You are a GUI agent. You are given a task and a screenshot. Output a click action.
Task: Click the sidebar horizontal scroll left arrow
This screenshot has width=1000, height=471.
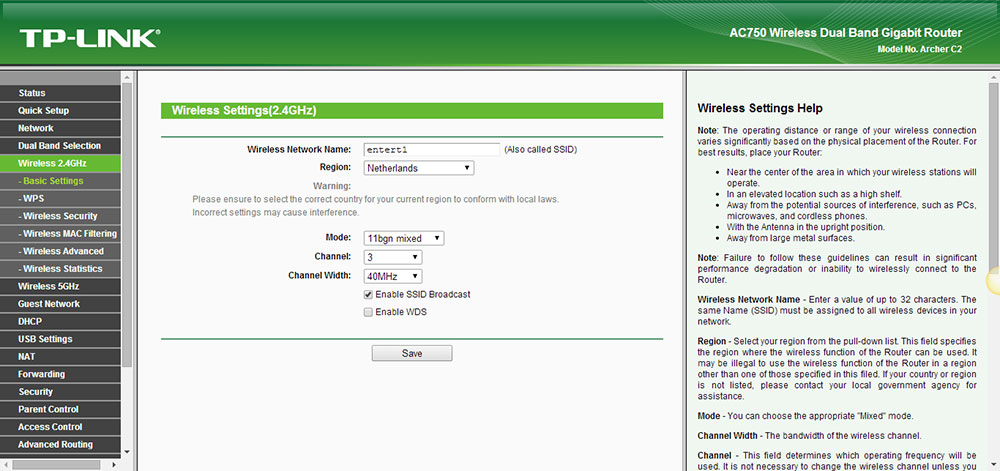(5, 465)
